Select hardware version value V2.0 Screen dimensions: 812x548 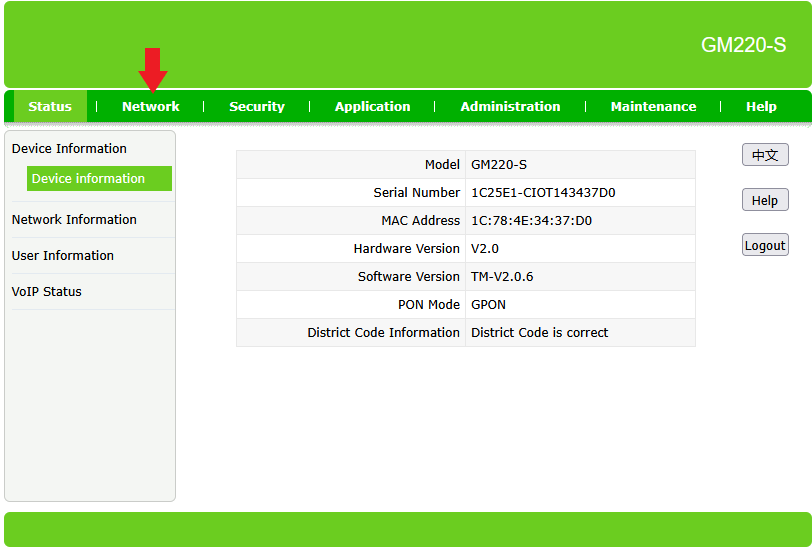pyautogui.click(x=485, y=249)
